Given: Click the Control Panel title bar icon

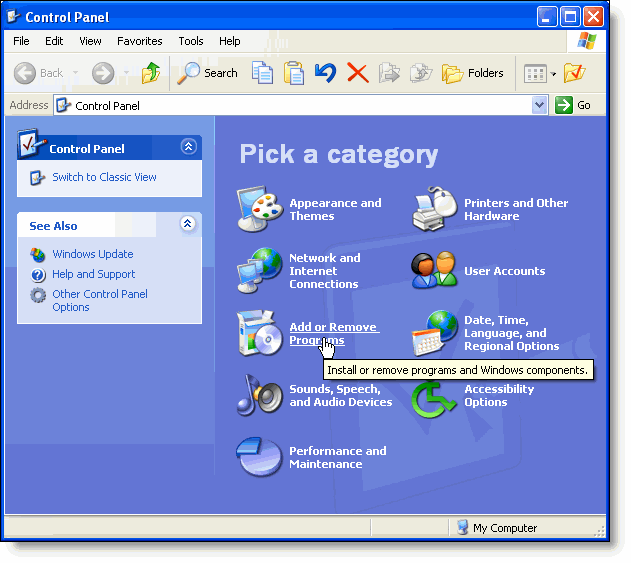Looking at the screenshot, I should click(14, 16).
